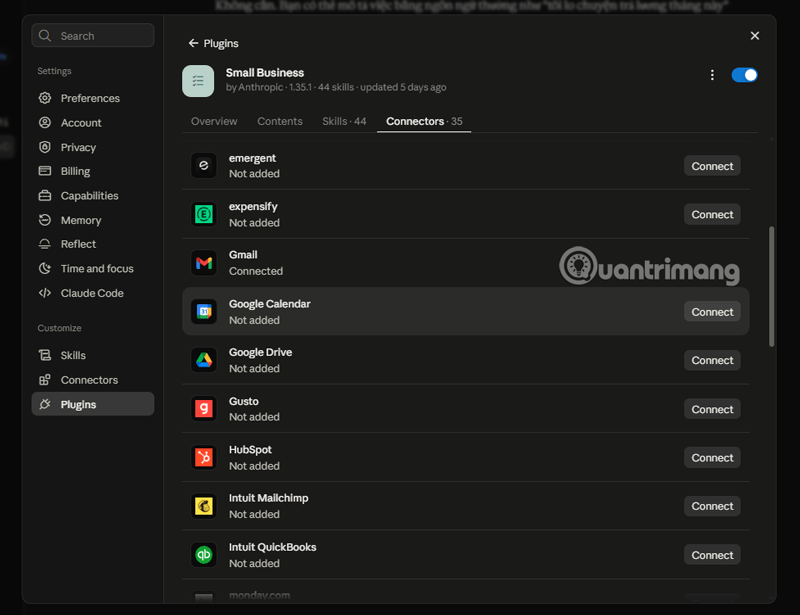The image size is (800, 615).
Task: Click the Intuit QuickBooks name text
Action: tap(272, 547)
